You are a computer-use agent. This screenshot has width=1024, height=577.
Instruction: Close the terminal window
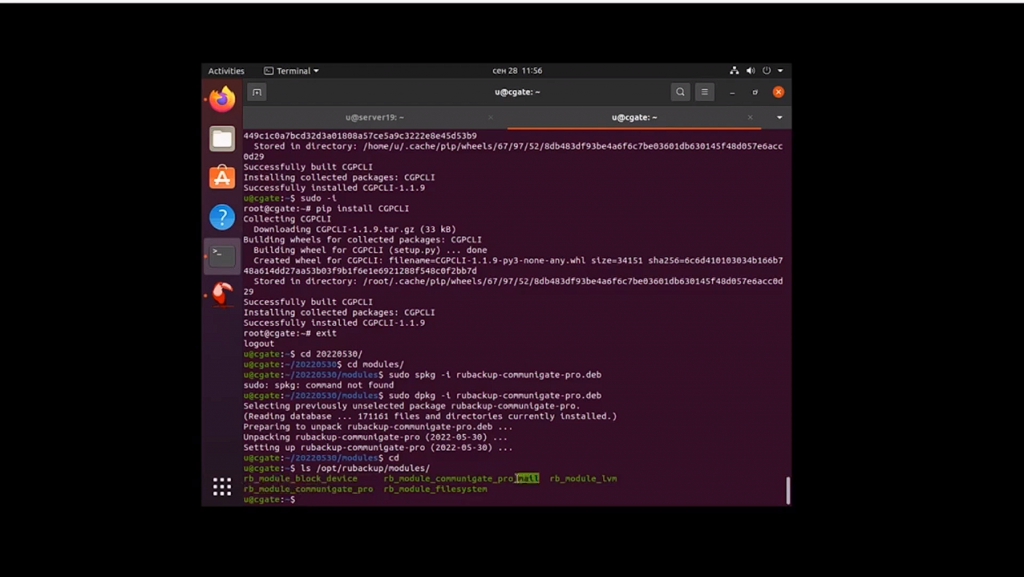(x=778, y=92)
